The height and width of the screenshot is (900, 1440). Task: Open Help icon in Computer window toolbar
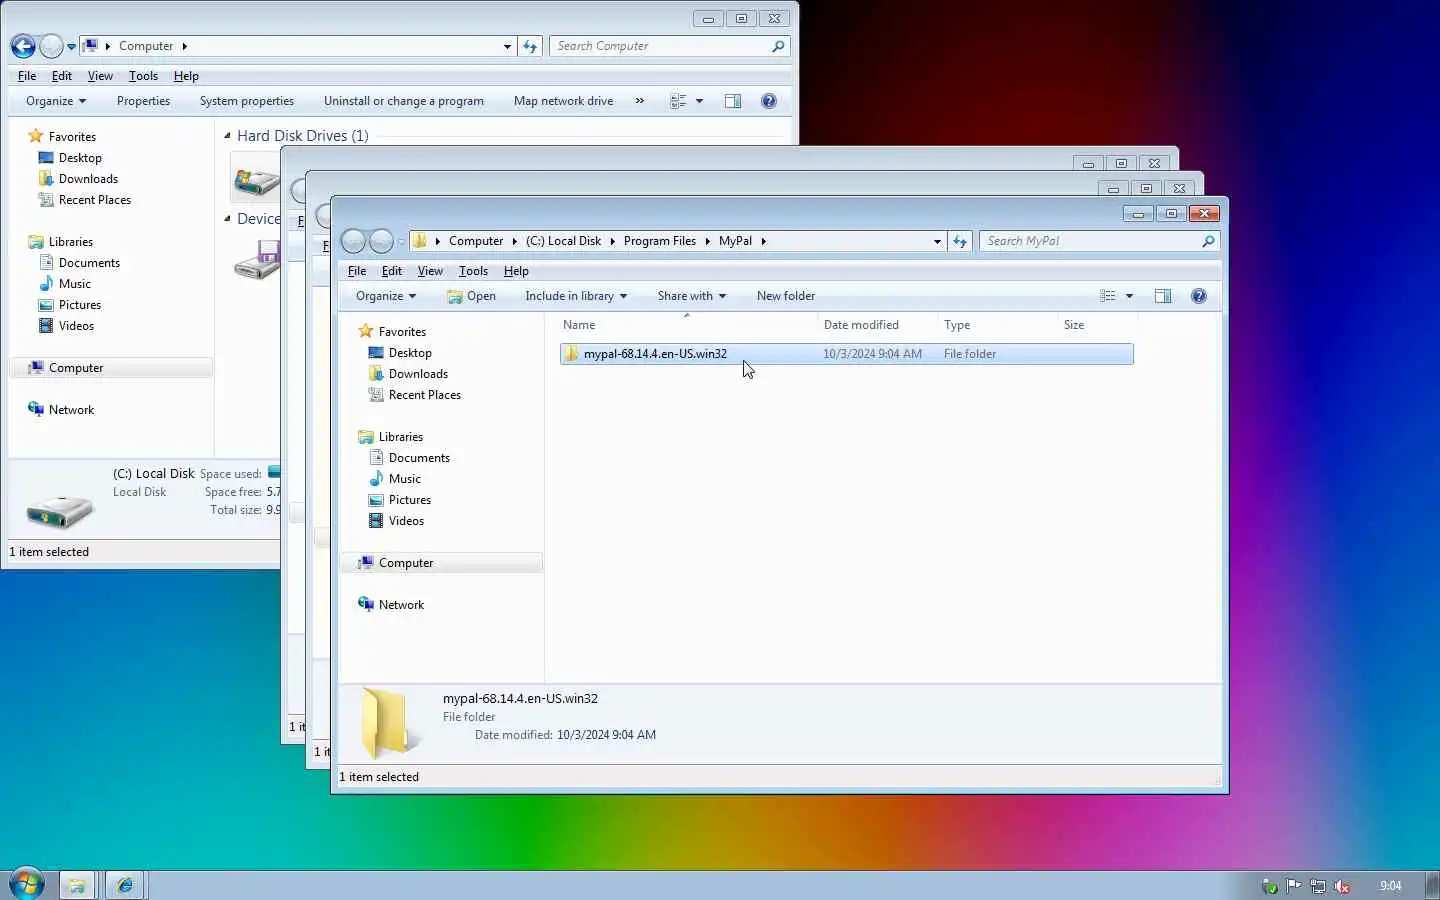pyautogui.click(x=769, y=101)
